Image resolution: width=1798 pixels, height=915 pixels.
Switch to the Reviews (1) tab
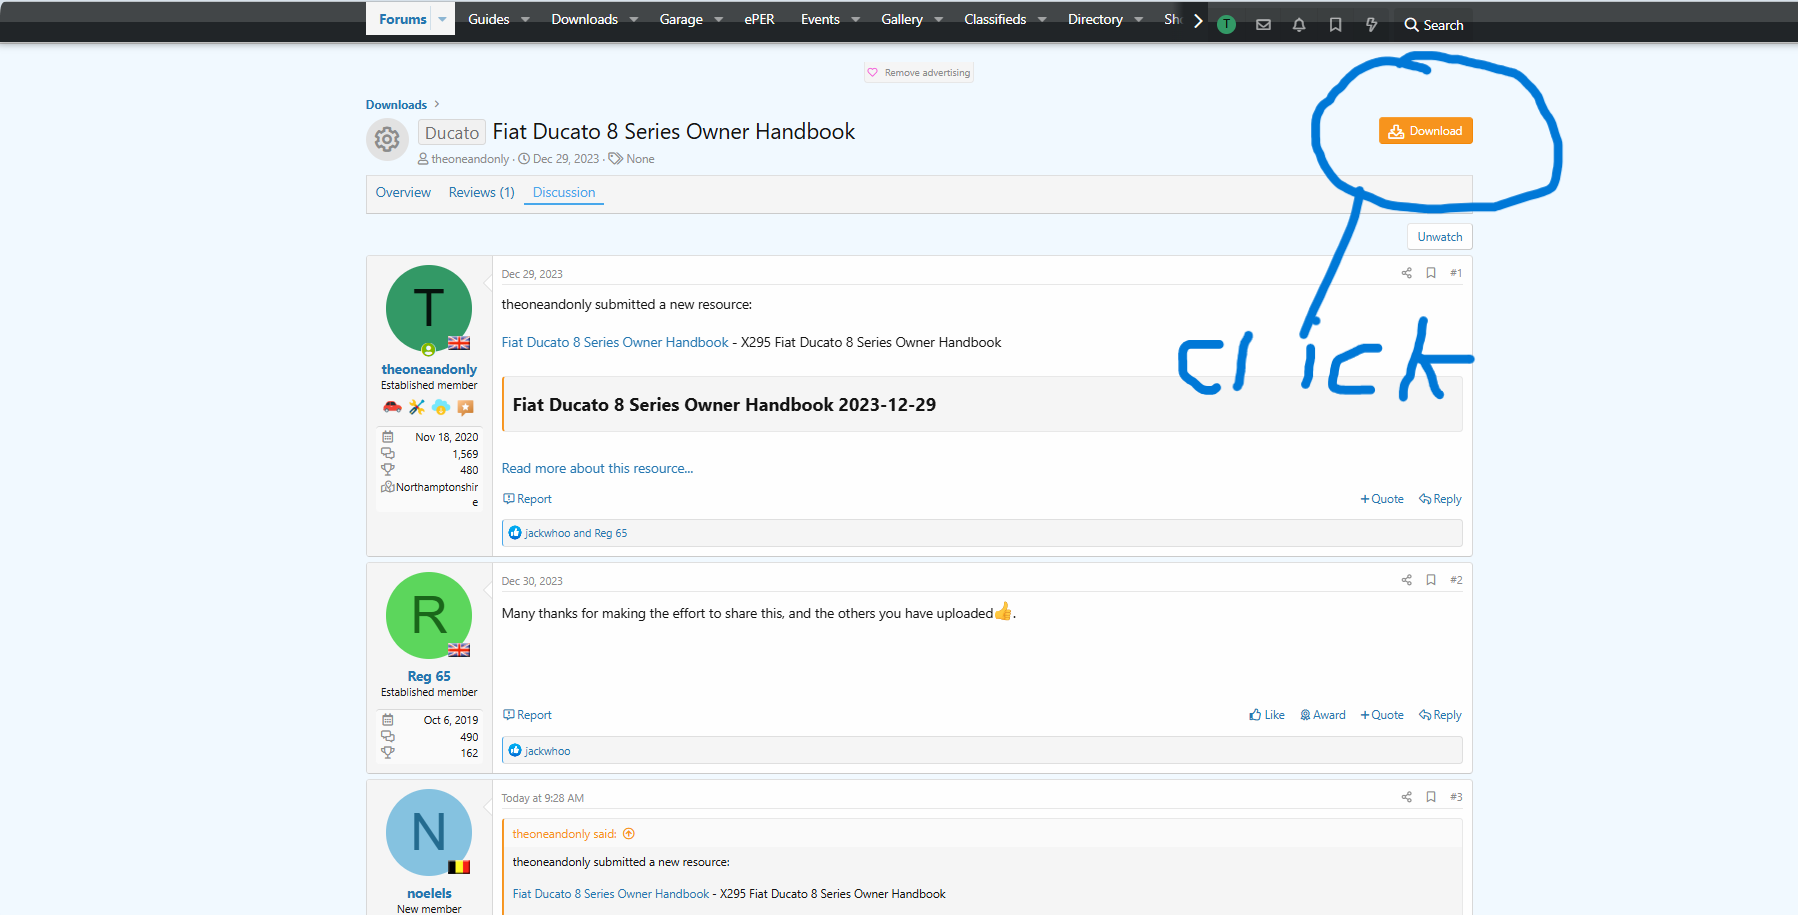point(481,192)
